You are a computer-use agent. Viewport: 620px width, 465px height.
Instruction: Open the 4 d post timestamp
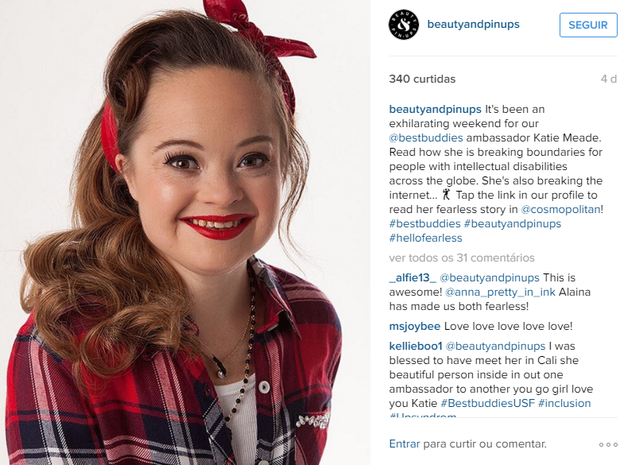(x=608, y=79)
